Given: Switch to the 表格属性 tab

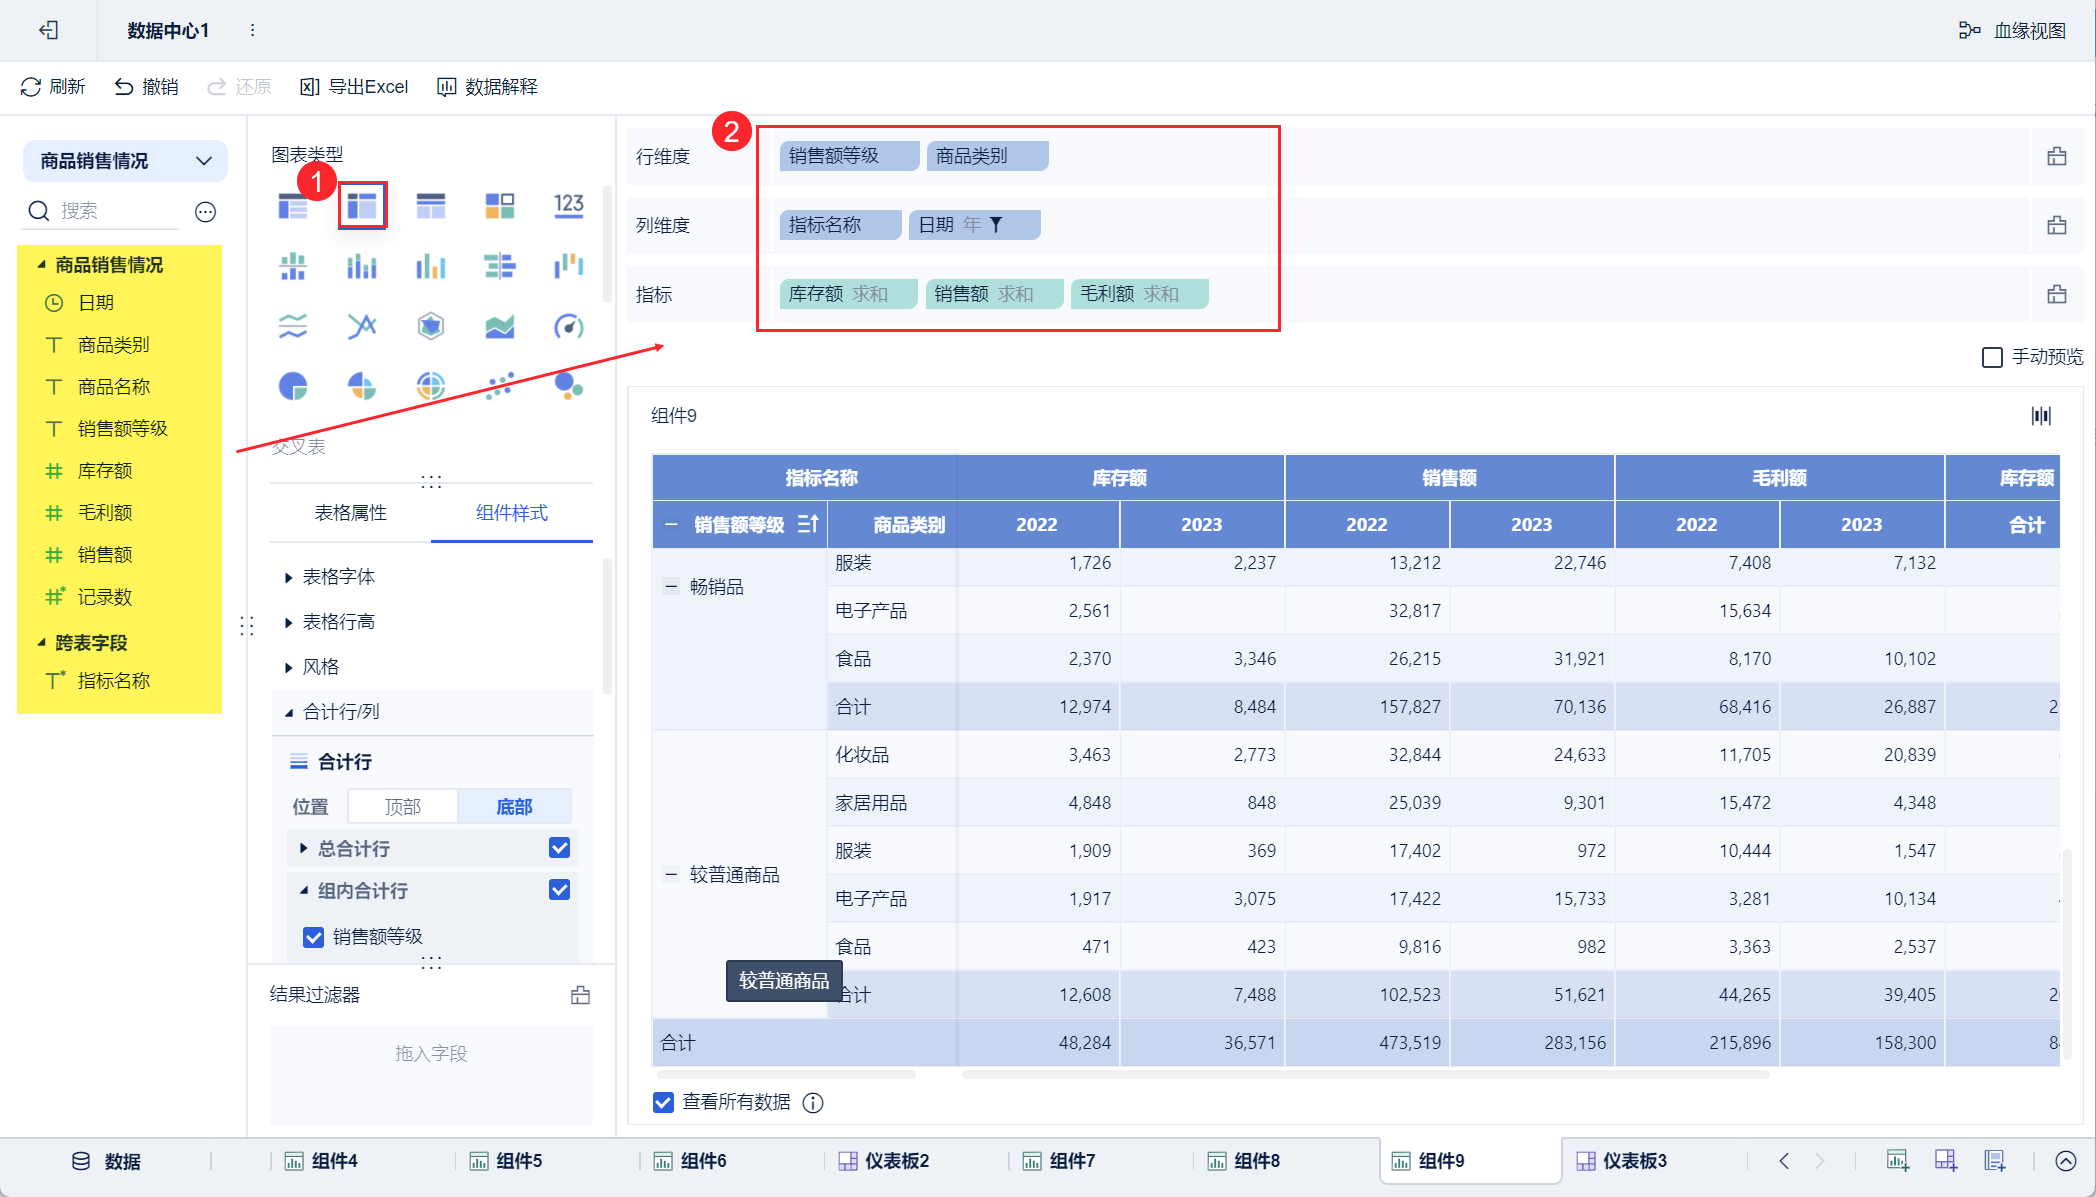Looking at the screenshot, I should point(350,513).
